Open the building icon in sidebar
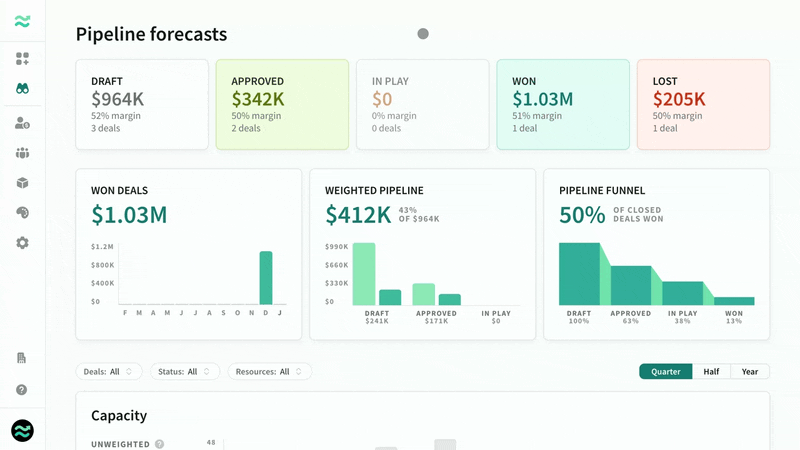 coord(21,358)
